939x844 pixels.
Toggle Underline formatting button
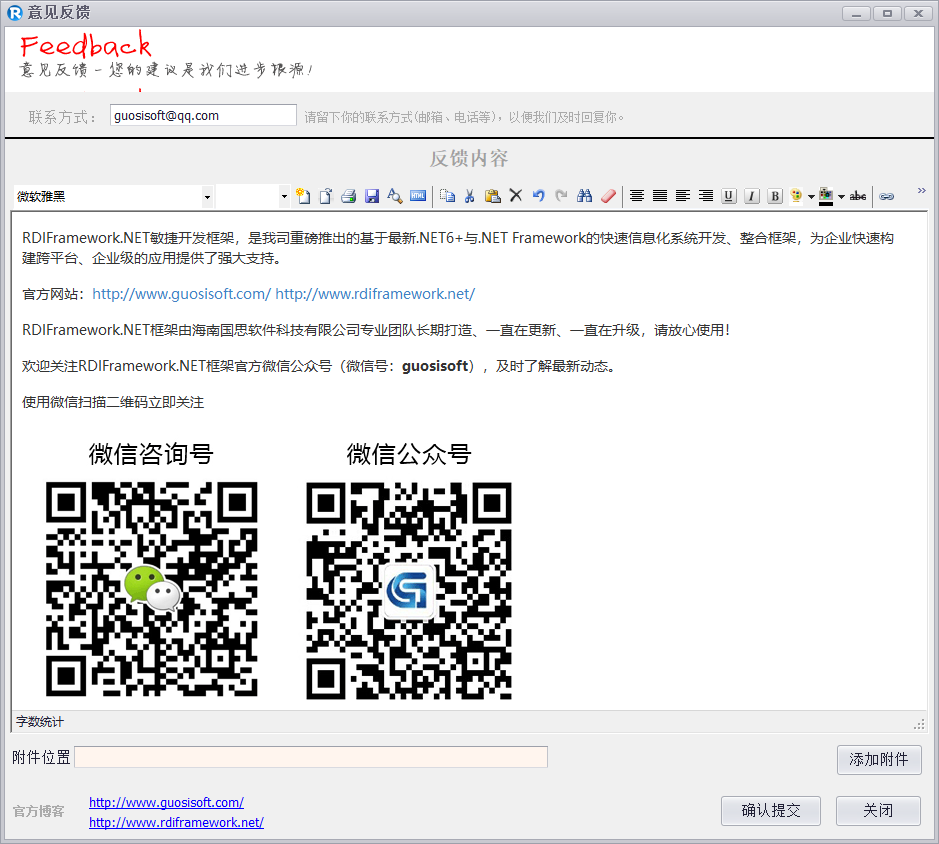click(x=729, y=197)
